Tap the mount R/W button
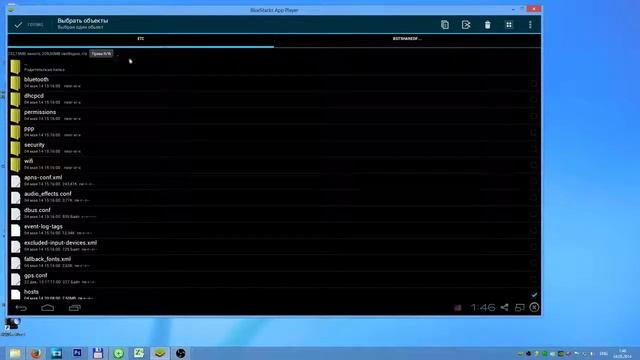The height and width of the screenshot is (360, 640). click(101, 53)
